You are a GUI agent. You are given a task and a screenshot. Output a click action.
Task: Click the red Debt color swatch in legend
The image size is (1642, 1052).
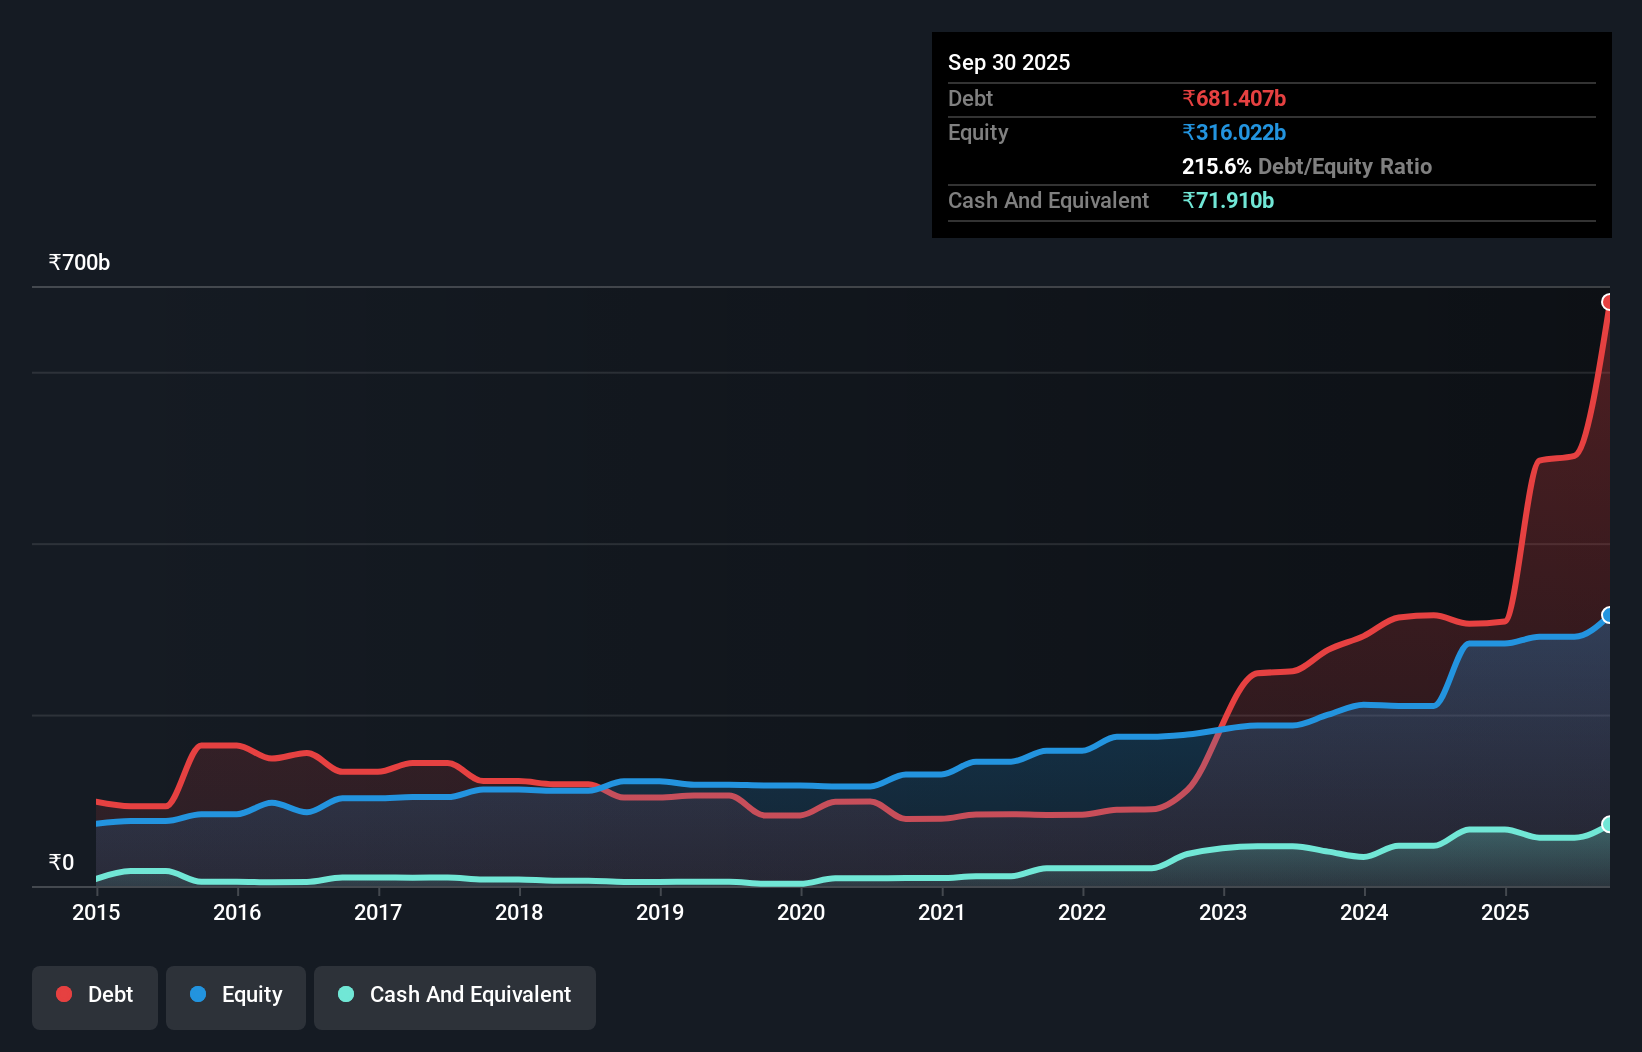click(63, 994)
